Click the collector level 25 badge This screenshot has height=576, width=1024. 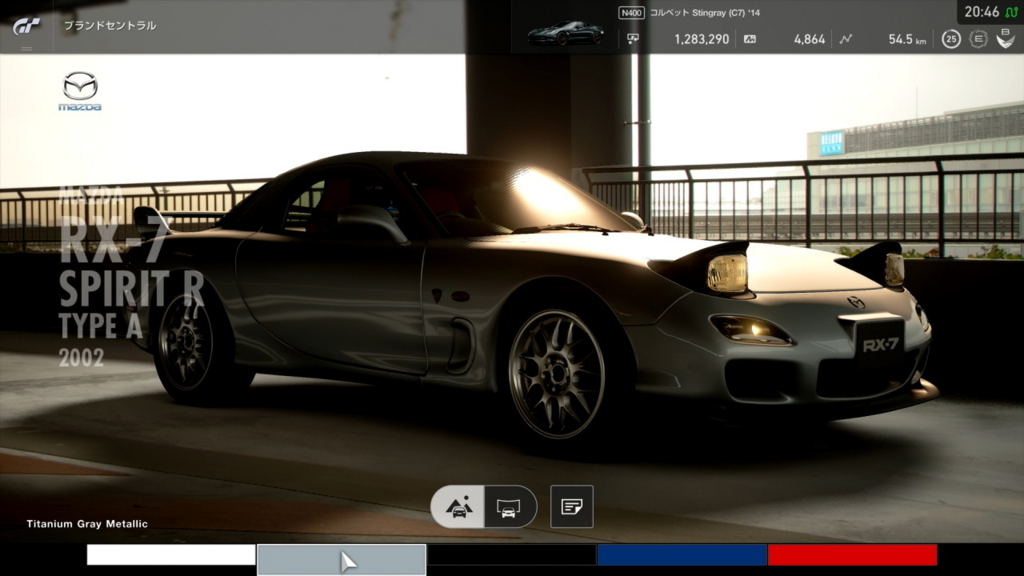951,39
